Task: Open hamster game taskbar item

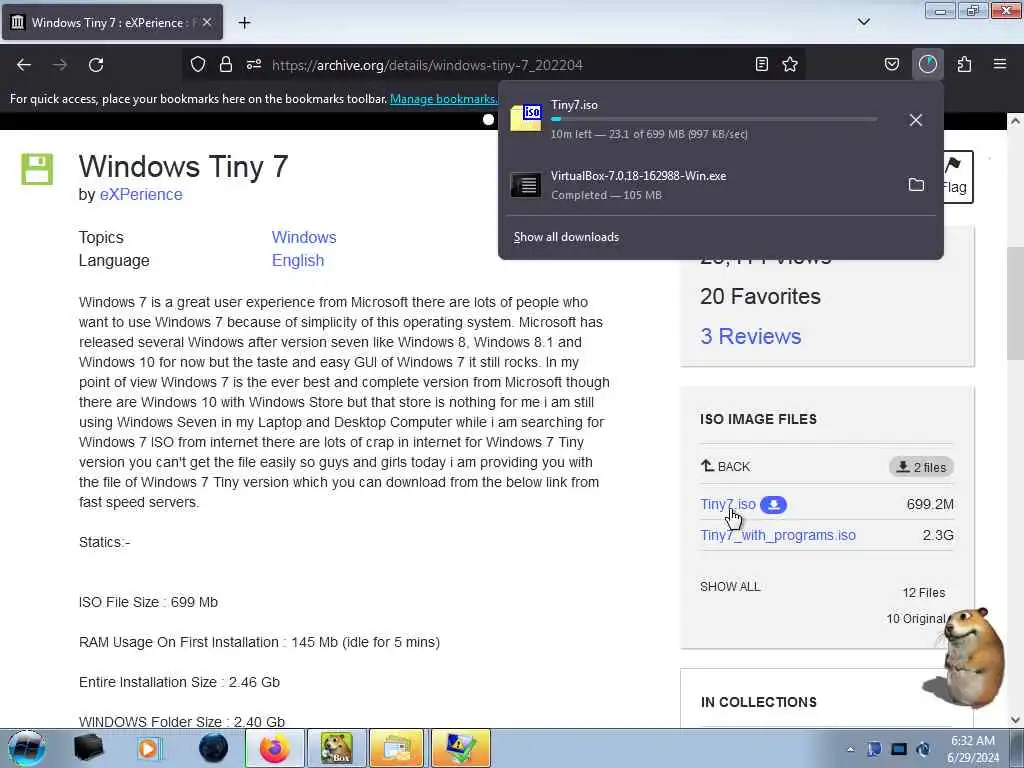Action: 336,748
